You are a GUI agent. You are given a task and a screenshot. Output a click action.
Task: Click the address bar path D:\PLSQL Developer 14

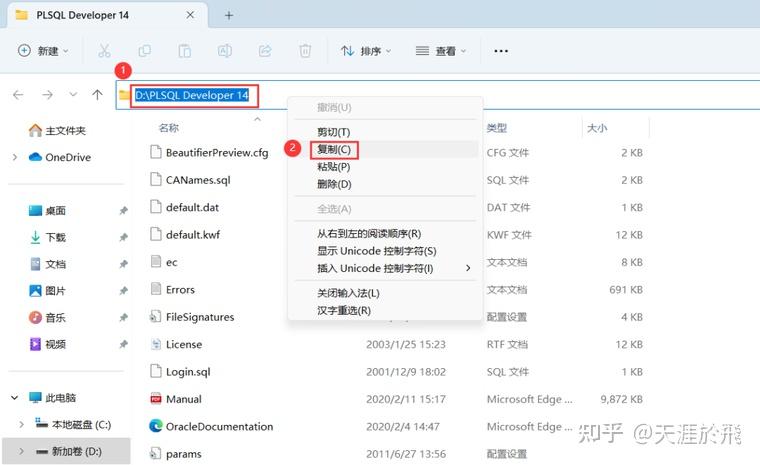point(192,95)
